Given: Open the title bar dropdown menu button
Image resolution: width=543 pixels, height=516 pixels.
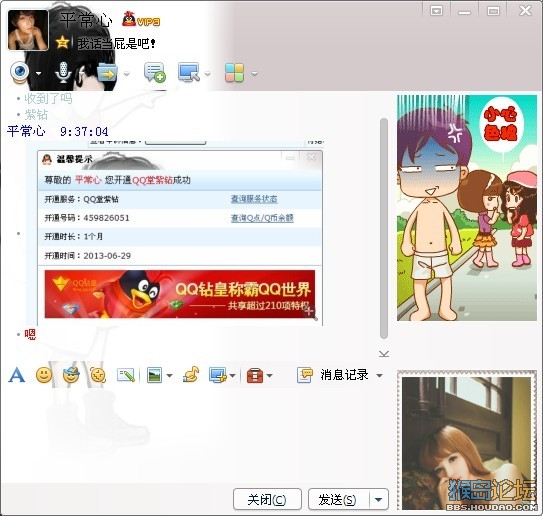Looking at the screenshot, I should 436,11.
